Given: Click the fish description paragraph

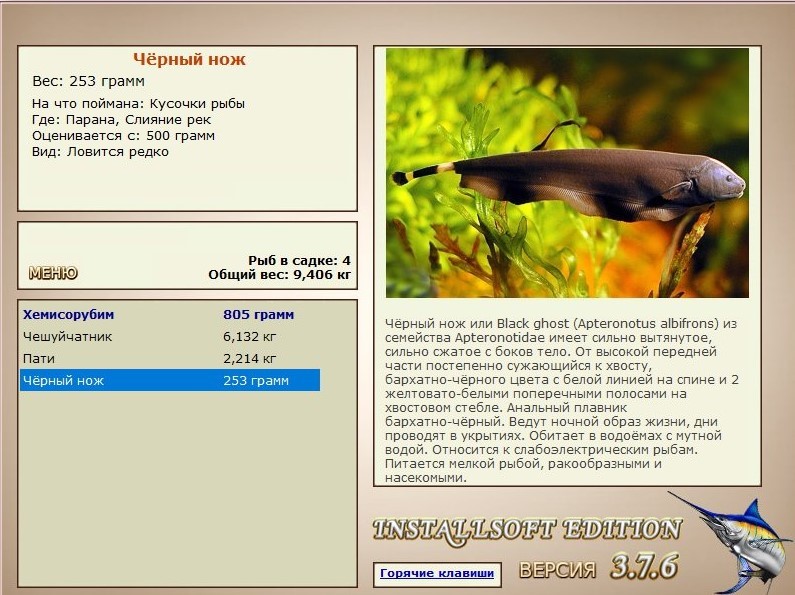Looking at the screenshot, I should tap(560, 400).
